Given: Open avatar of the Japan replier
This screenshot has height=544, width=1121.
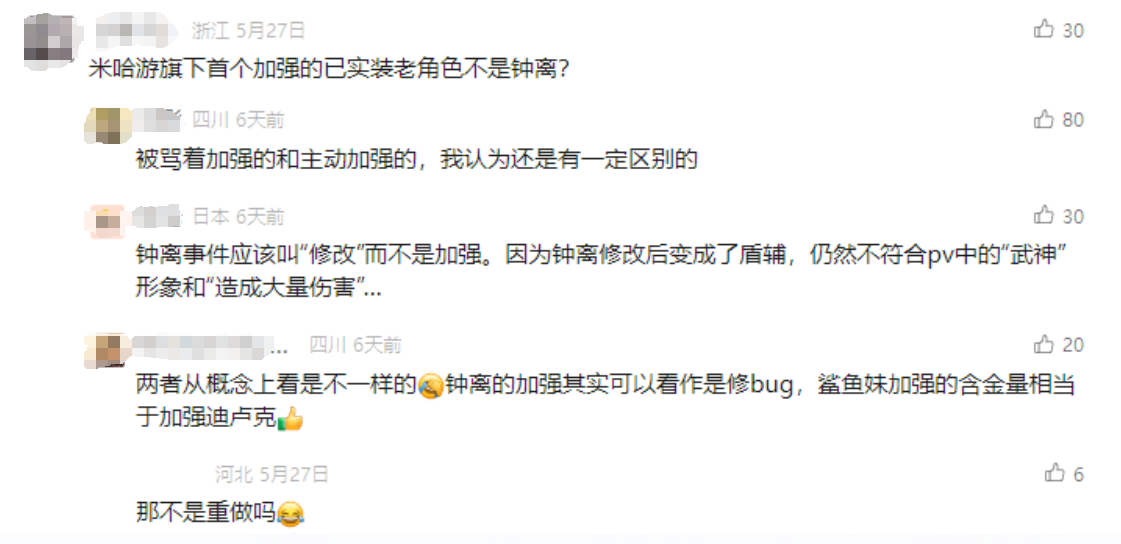Looking at the screenshot, I should click(107, 221).
